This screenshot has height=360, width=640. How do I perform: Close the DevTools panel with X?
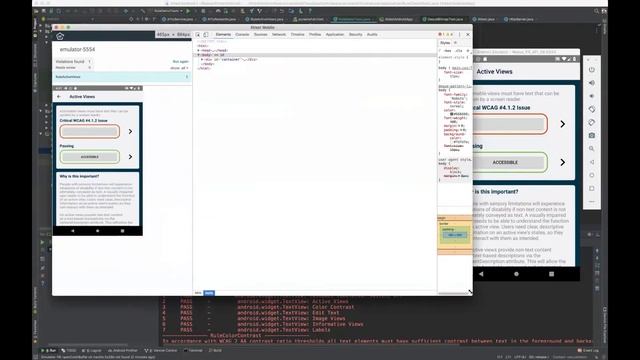coord(468,35)
